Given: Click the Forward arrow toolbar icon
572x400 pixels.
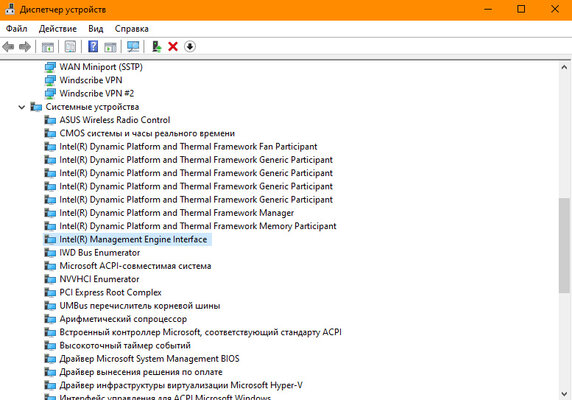Looking at the screenshot, I should 25,47.
